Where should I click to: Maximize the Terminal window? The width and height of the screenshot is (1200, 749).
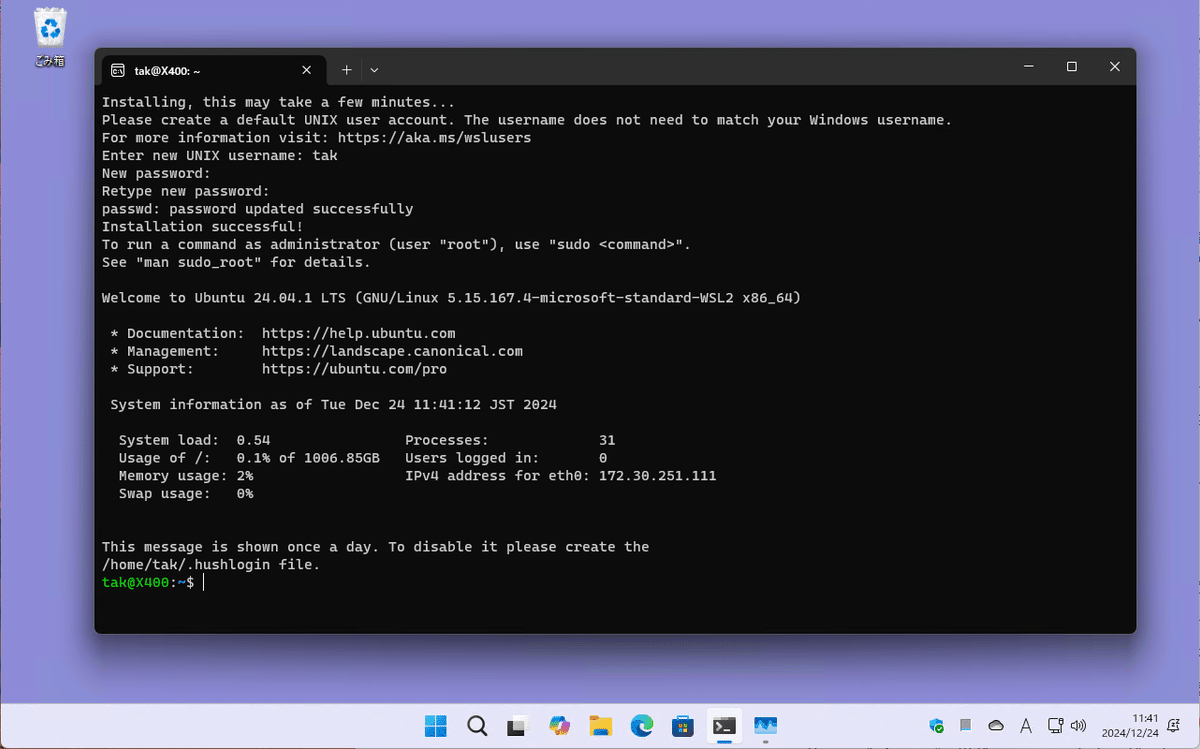(x=1071, y=66)
